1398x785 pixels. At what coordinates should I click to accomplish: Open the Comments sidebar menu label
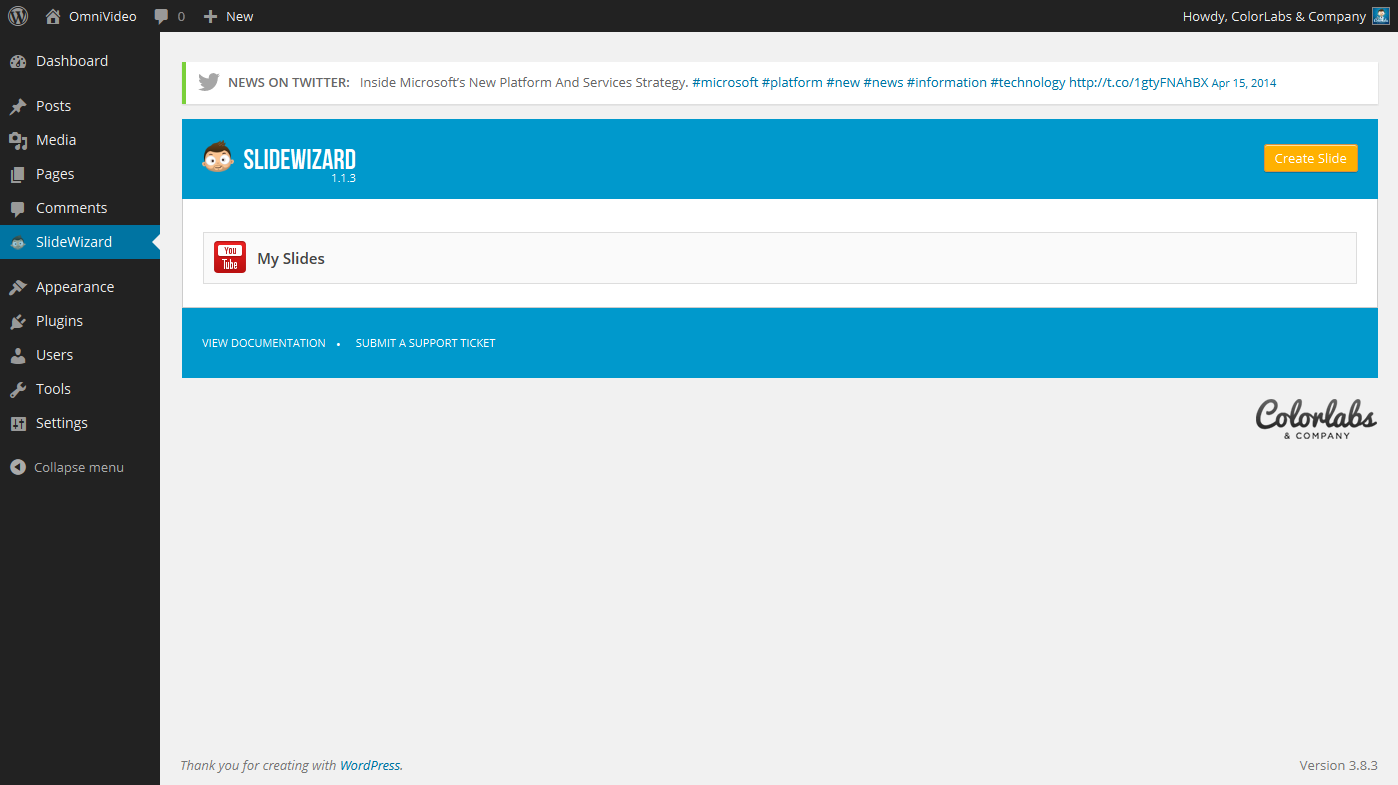click(x=71, y=208)
